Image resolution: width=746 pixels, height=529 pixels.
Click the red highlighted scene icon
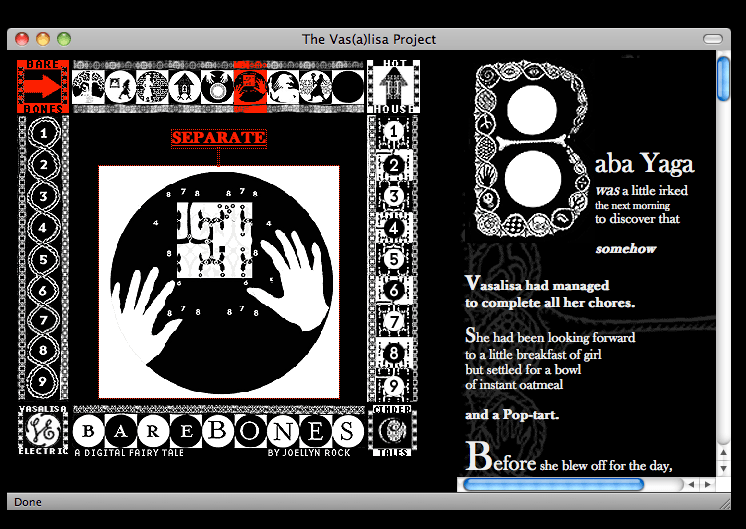[x=249, y=87]
